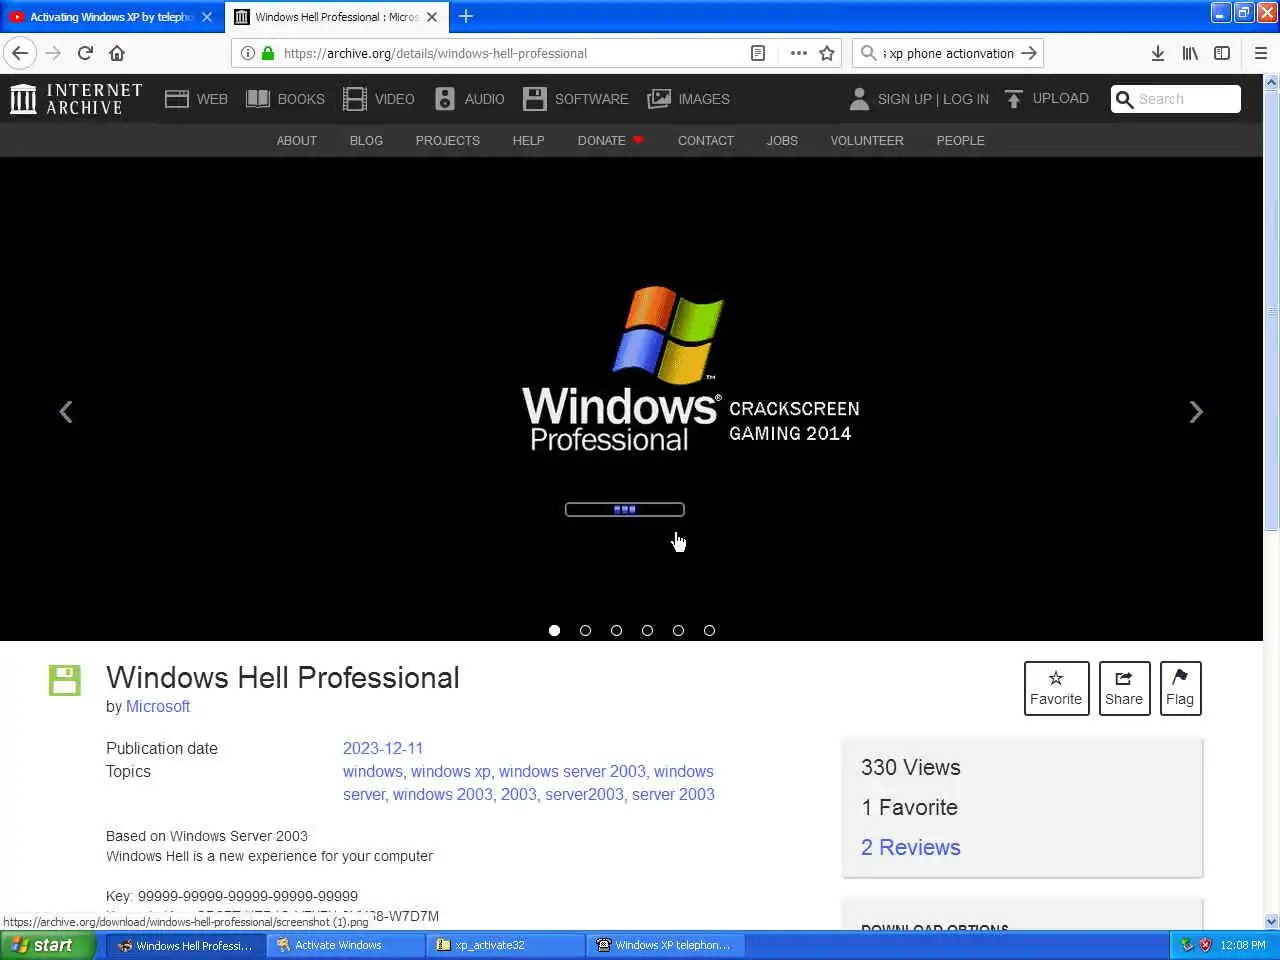
Task: Click the UPLOAD button
Action: pos(1046,98)
